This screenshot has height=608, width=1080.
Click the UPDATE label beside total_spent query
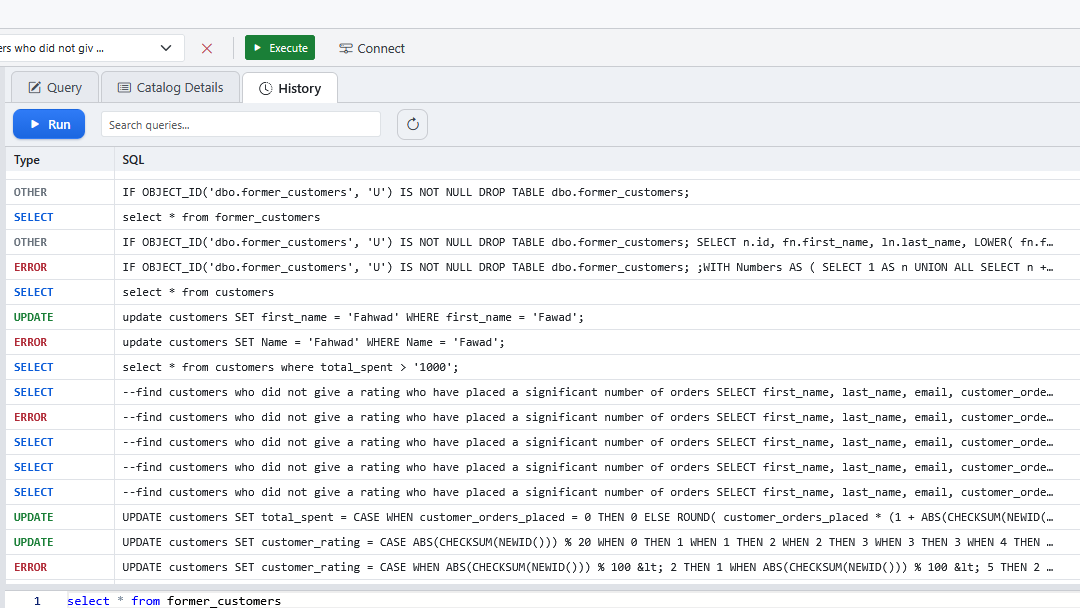[33, 517]
